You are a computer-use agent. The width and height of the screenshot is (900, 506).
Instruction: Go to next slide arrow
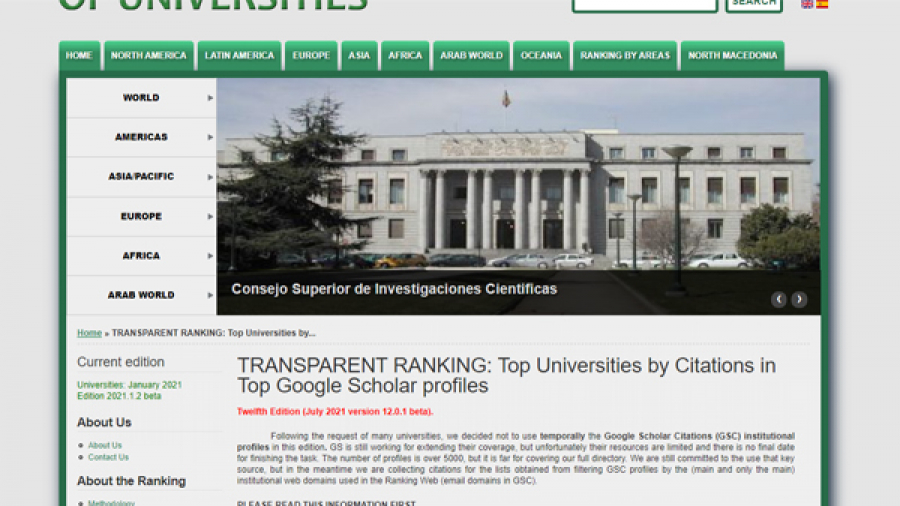coord(799,299)
